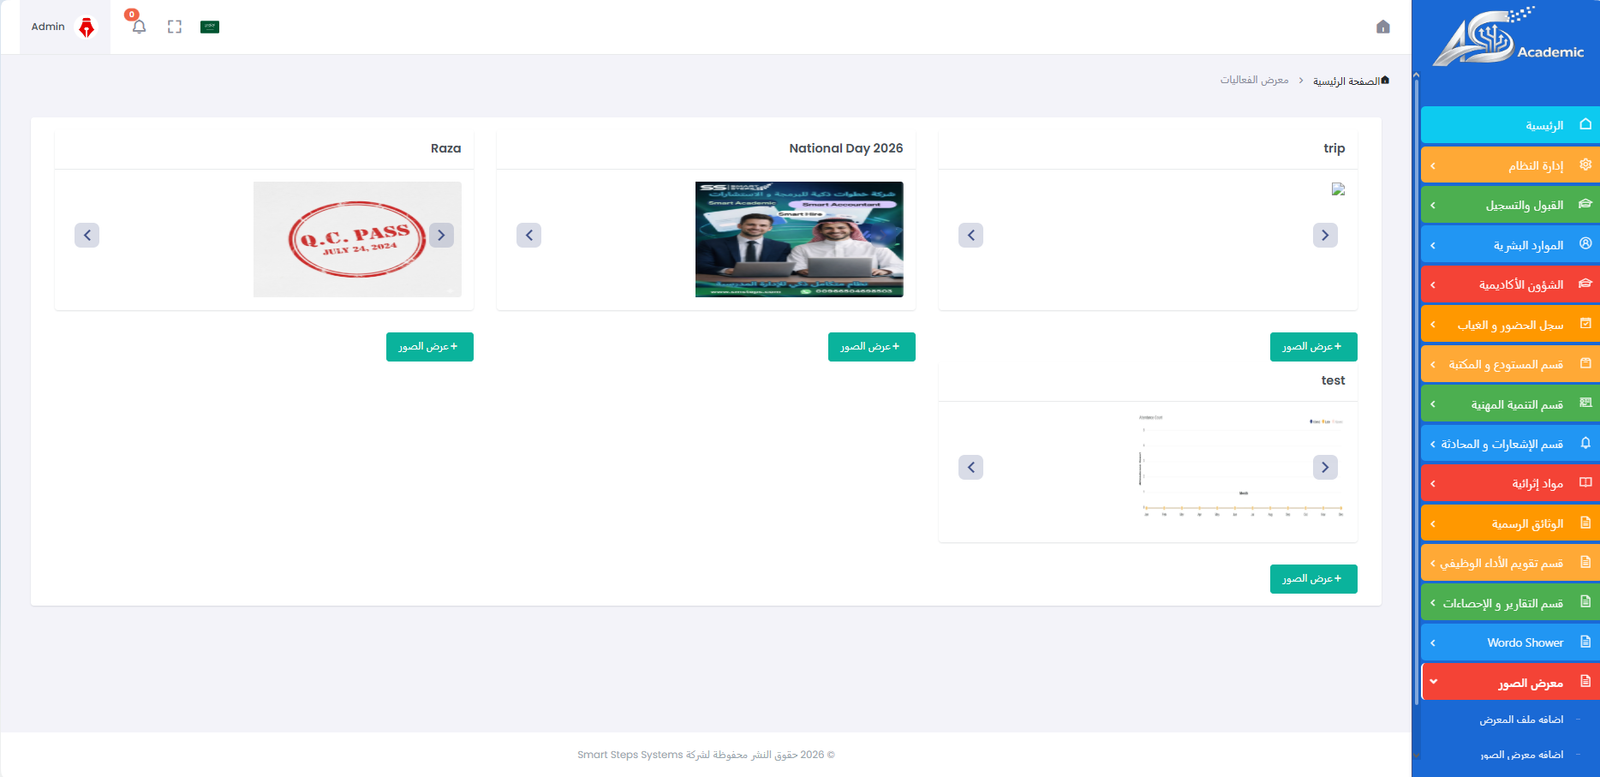Click the Q.C. PASS stamp thumbnail
Viewport: 1600px width, 777px height.
point(357,239)
